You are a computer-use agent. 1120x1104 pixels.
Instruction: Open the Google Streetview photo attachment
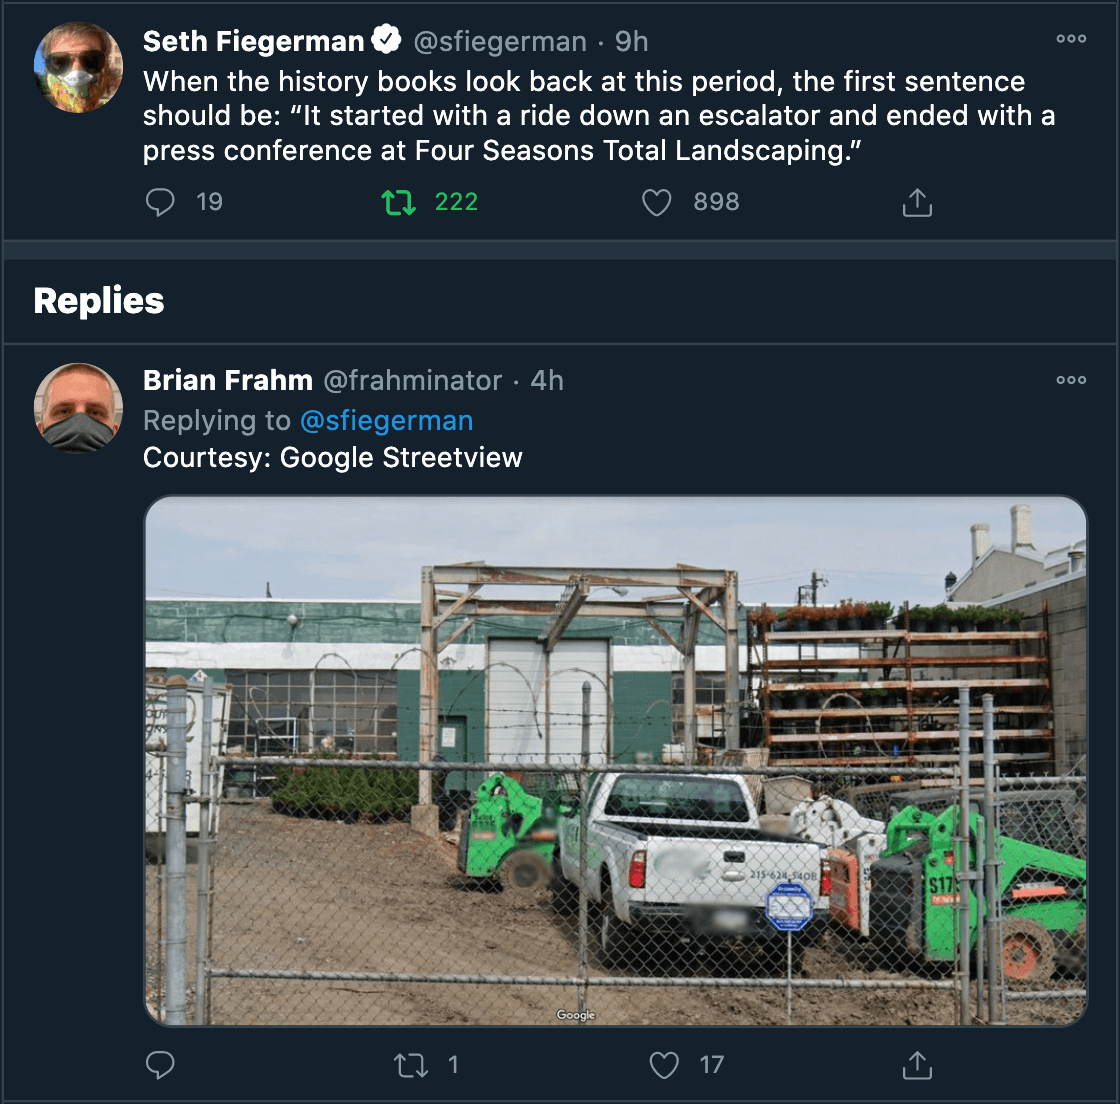pos(615,760)
